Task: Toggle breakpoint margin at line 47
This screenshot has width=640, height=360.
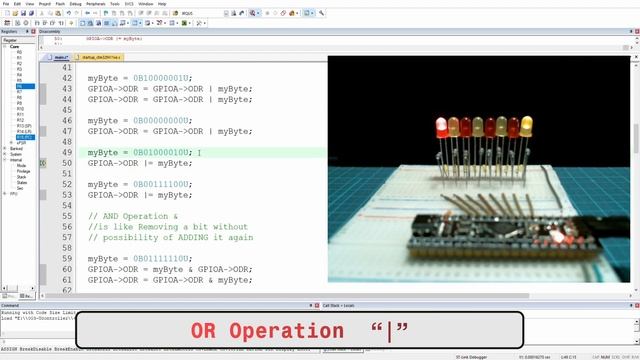Action: click(x=43, y=131)
